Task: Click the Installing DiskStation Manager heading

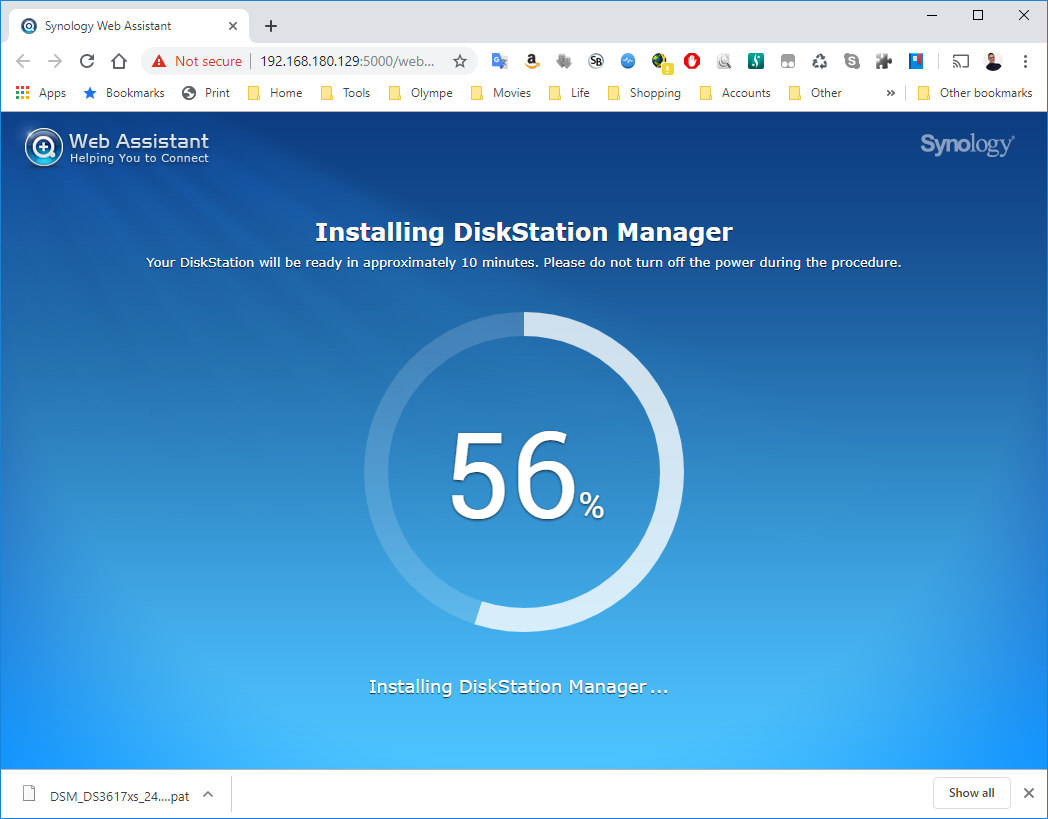Action: tap(524, 232)
